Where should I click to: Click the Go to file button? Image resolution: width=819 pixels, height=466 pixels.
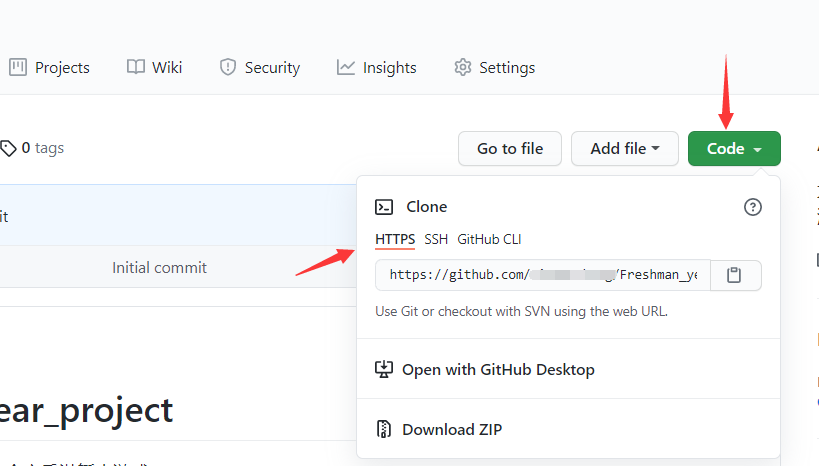click(510, 148)
